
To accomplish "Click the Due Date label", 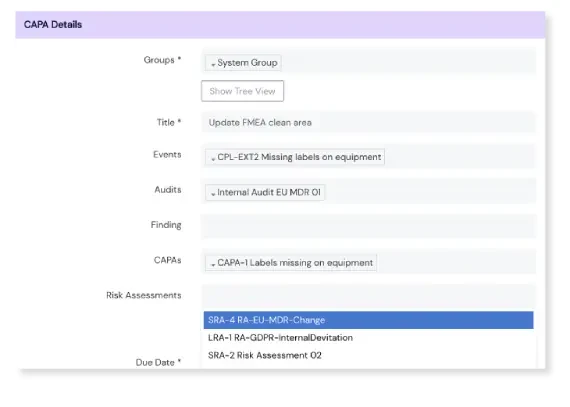I will pyautogui.click(x=158, y=362).
